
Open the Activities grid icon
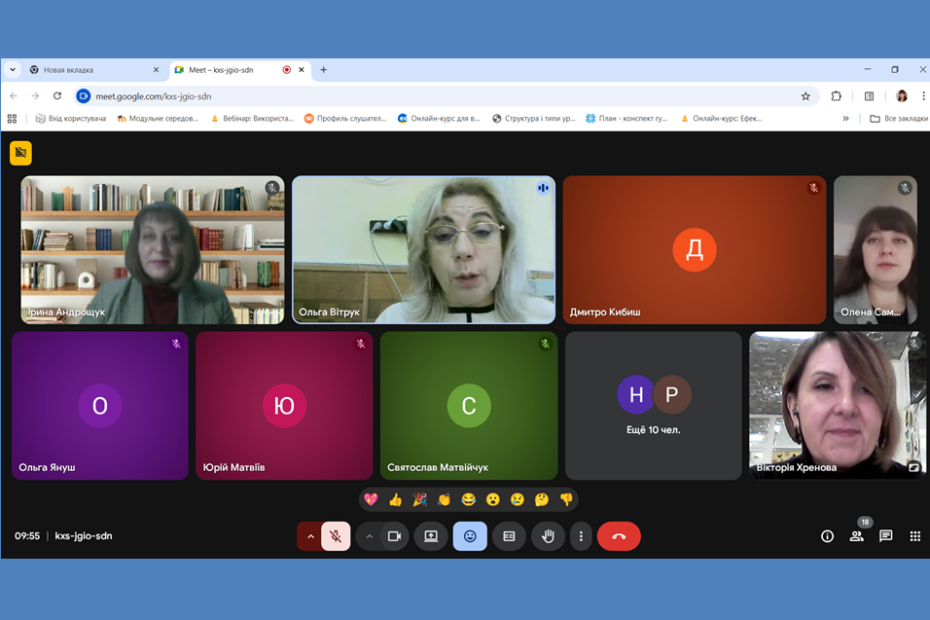tap(914, 536)
